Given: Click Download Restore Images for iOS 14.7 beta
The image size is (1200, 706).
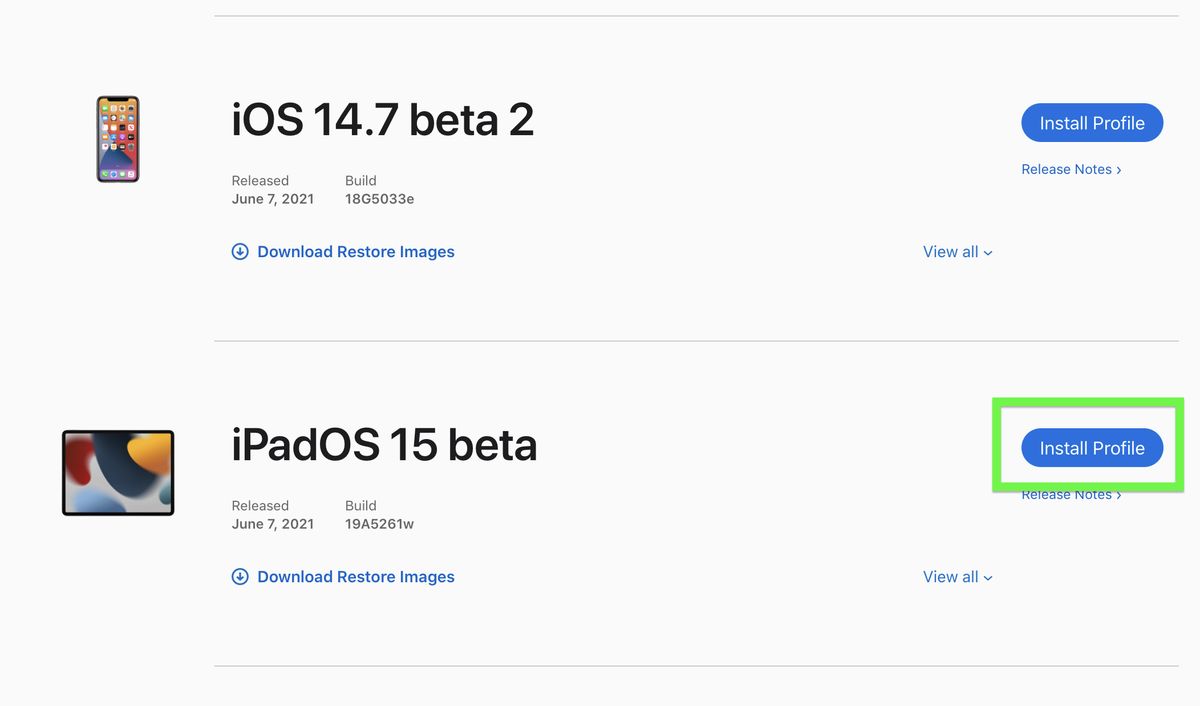Looking at the screenshot, I should coord(356,251).
